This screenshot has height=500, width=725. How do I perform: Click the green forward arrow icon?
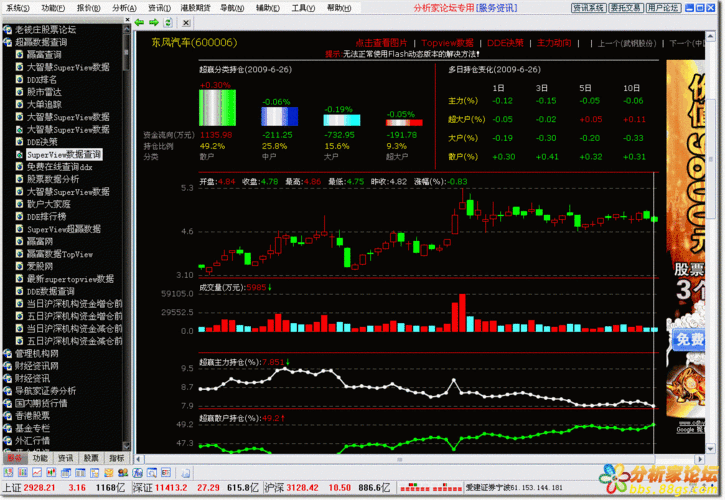tap(154, 22)
